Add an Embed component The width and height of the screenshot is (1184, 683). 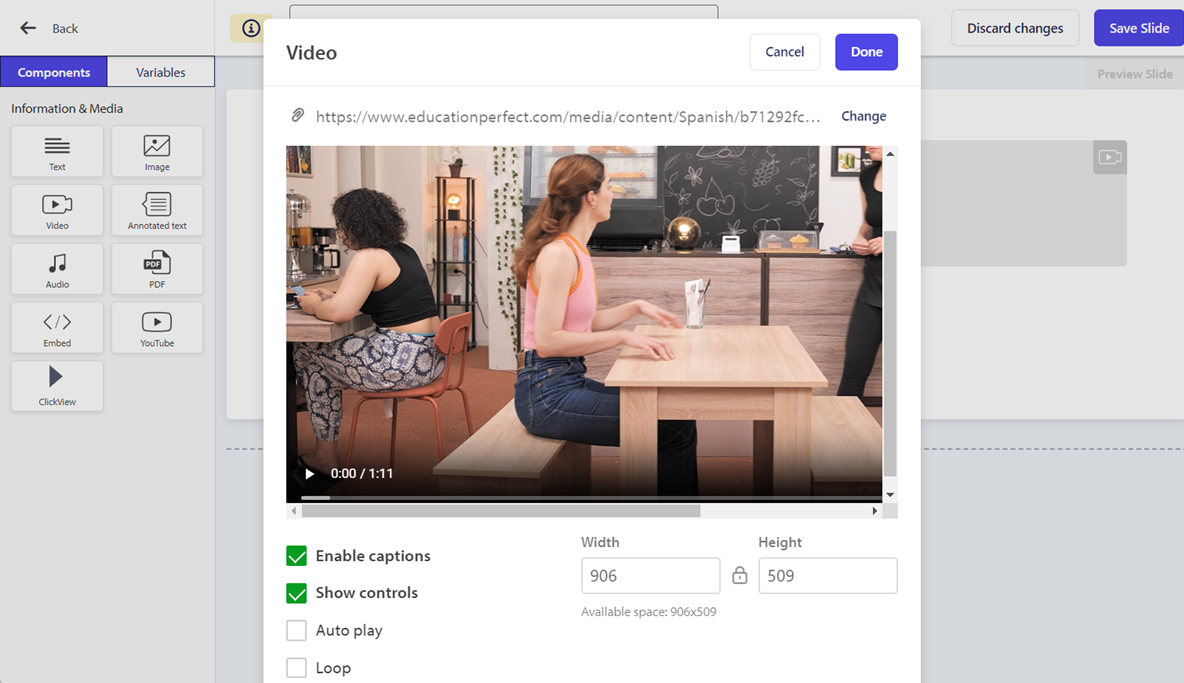click(x=57, y=328)
